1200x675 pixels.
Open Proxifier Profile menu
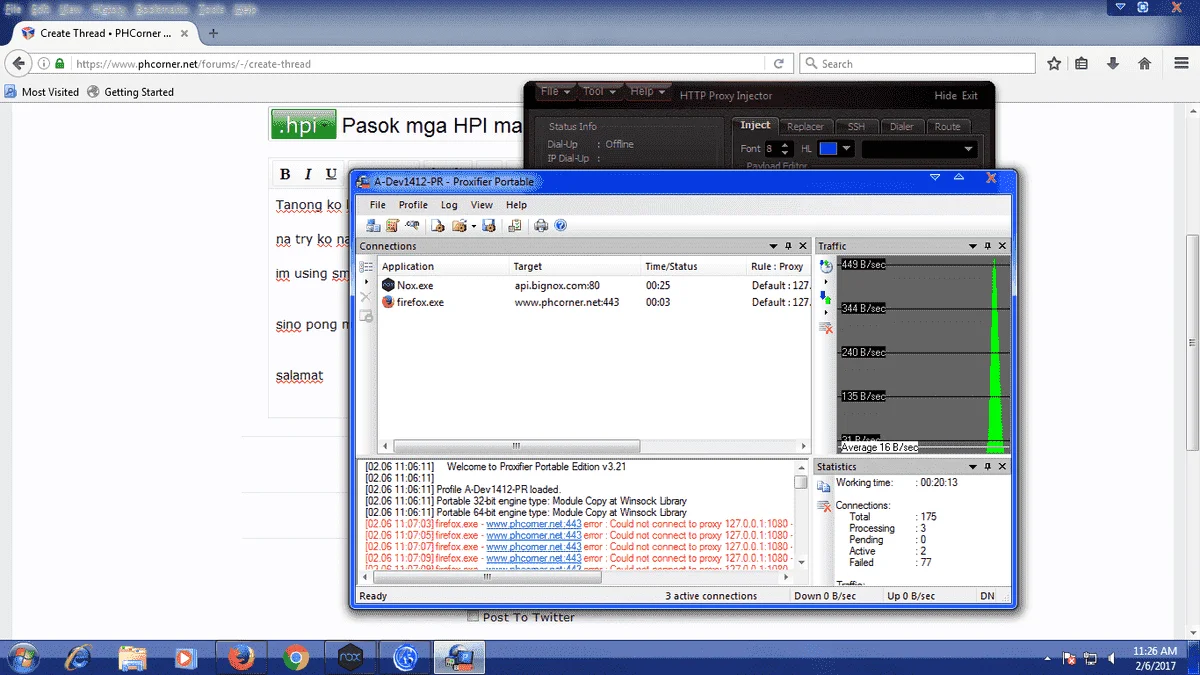coord(413,205)
